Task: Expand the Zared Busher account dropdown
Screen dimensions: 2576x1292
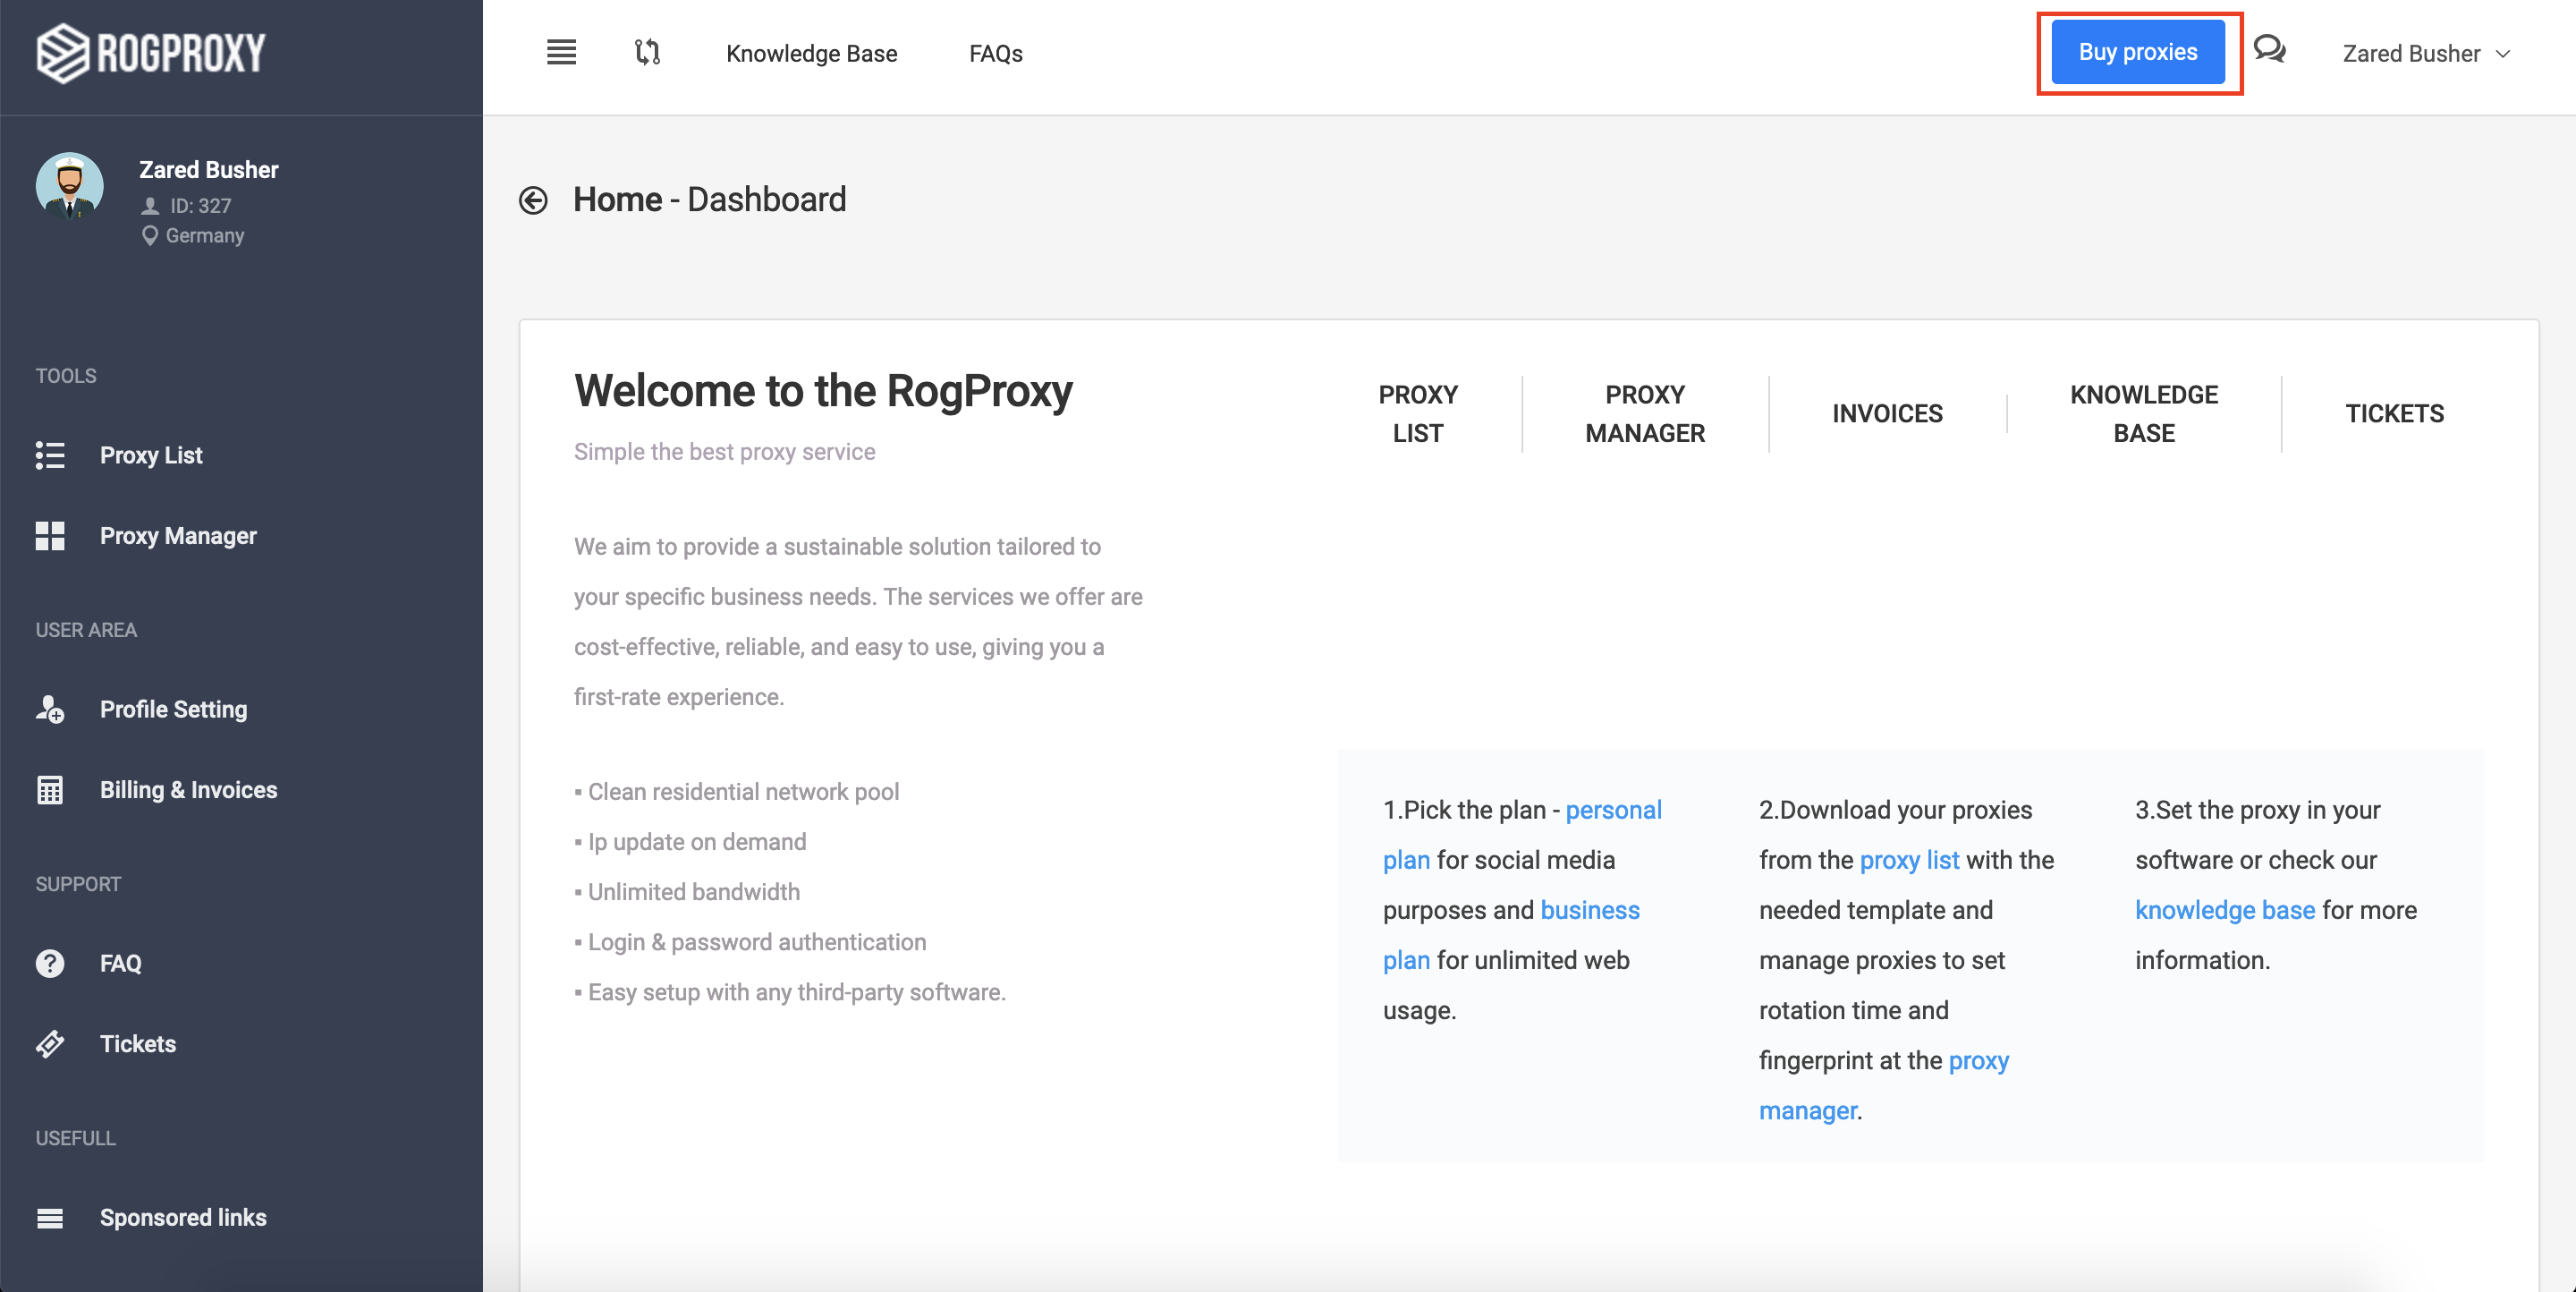Action: point(2426,53)
